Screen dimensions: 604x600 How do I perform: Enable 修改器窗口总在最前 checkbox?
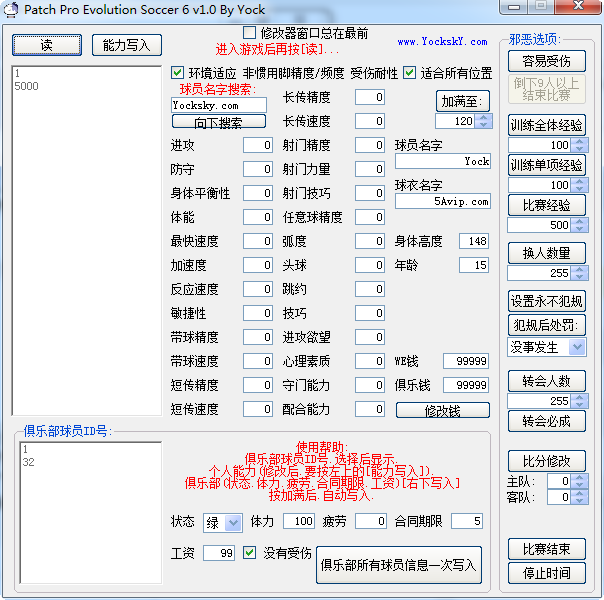tap(249, 33)
